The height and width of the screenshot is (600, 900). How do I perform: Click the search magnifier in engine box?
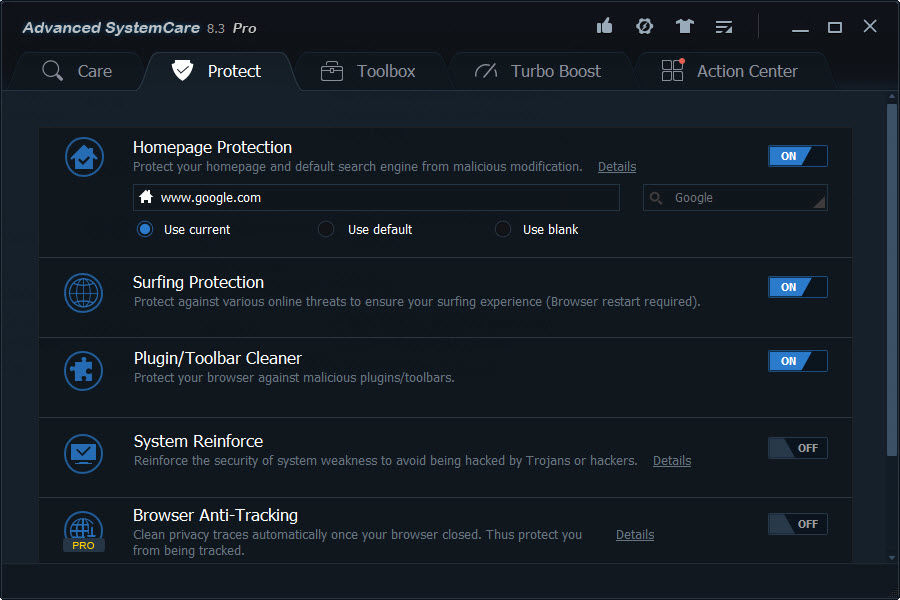coord(656,198)
